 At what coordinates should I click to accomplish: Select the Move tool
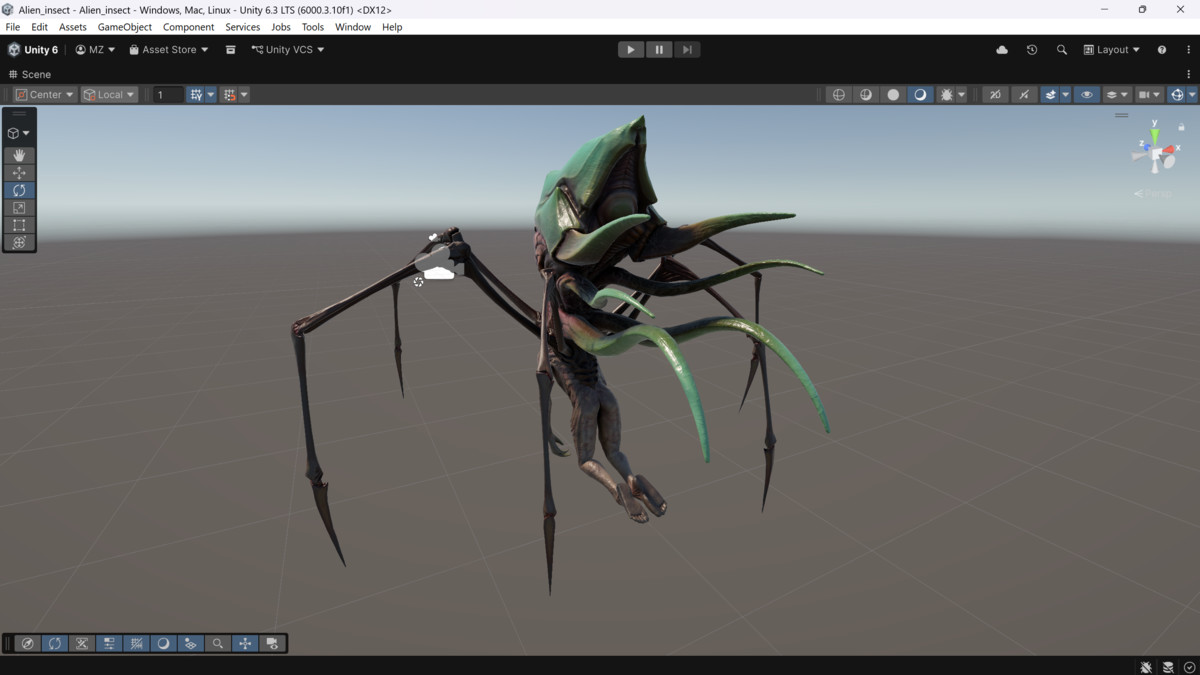click(x=18, y=172)
